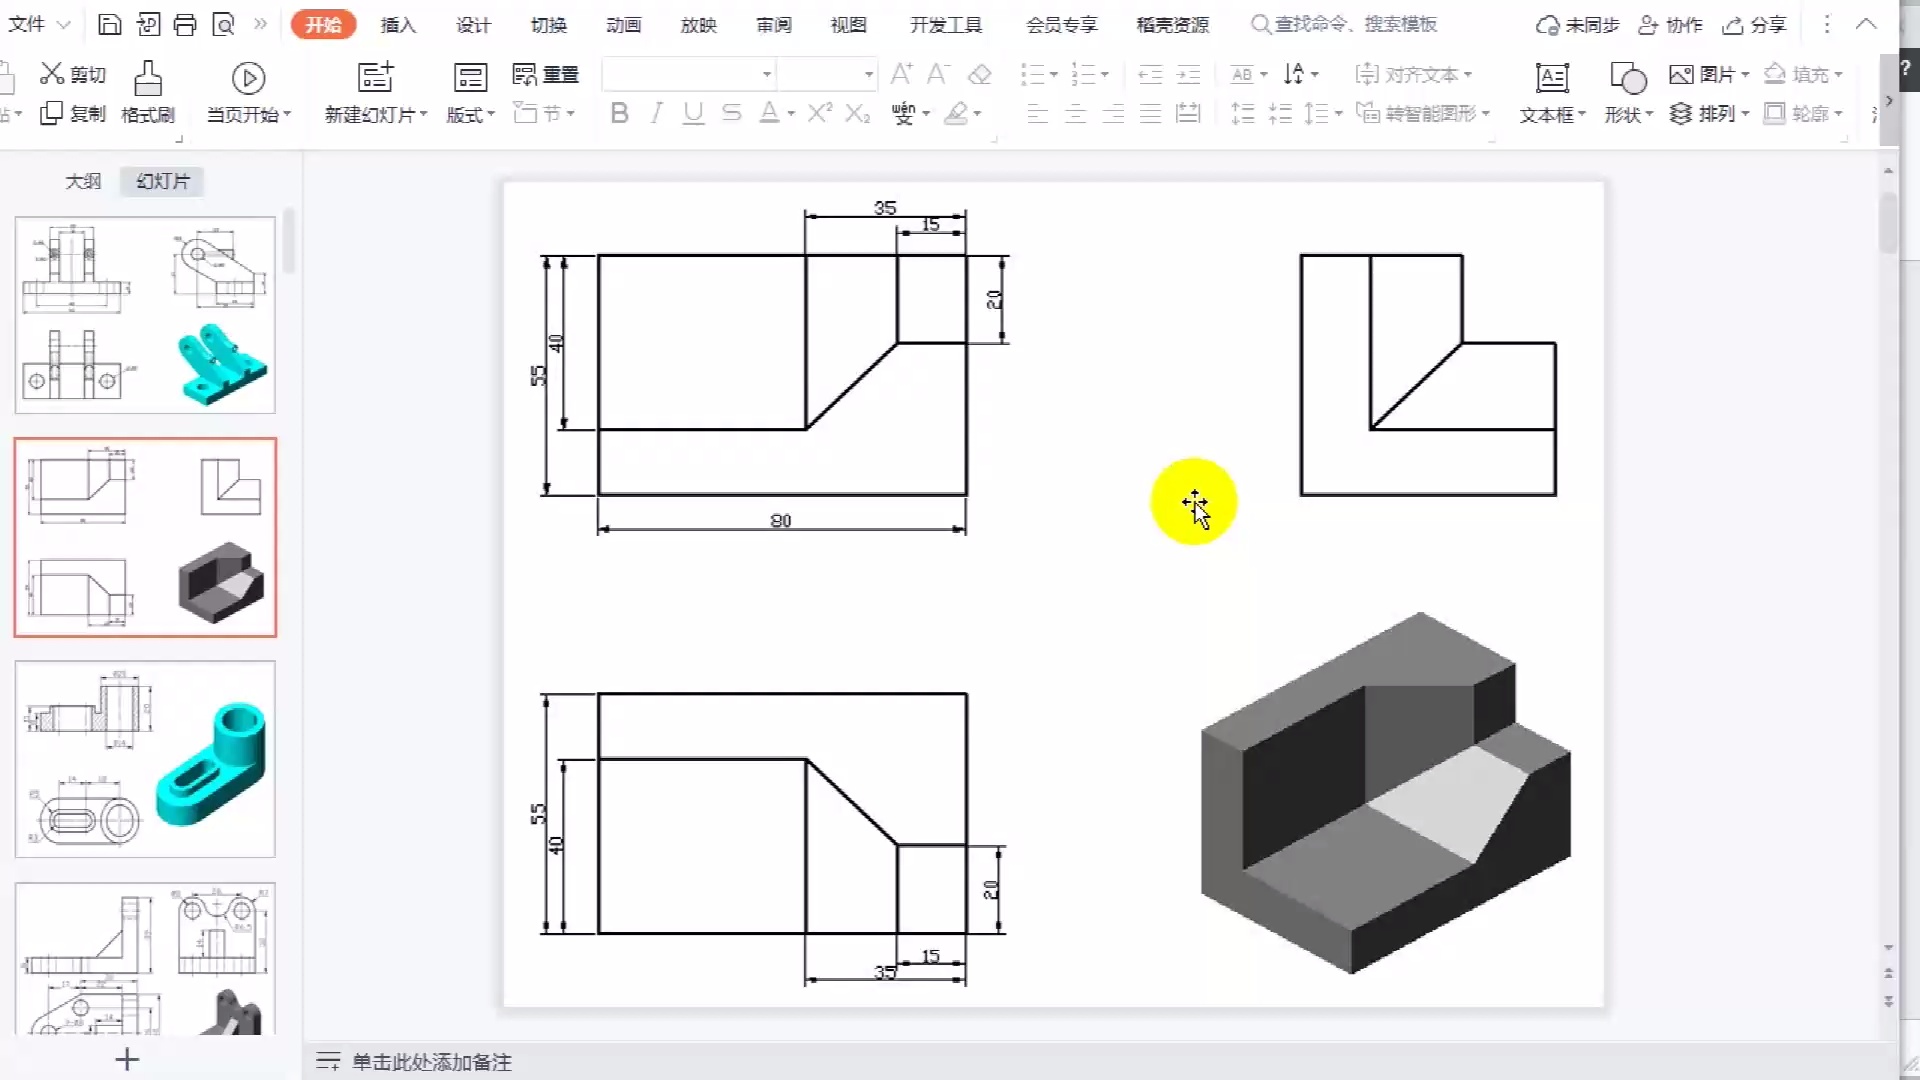Insert a text box using 文本框 icon
The width and height of the screenshot is (1920, 1080).
click(1552, 78)
